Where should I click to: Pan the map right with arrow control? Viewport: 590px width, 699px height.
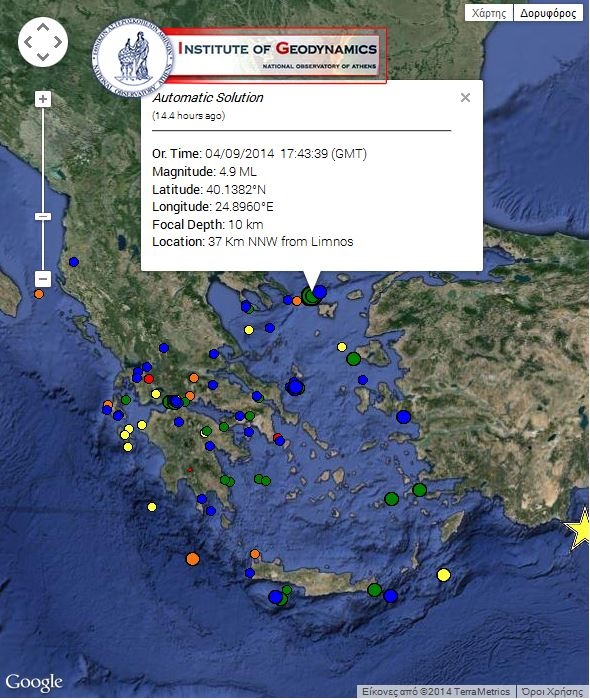point(58,42)
